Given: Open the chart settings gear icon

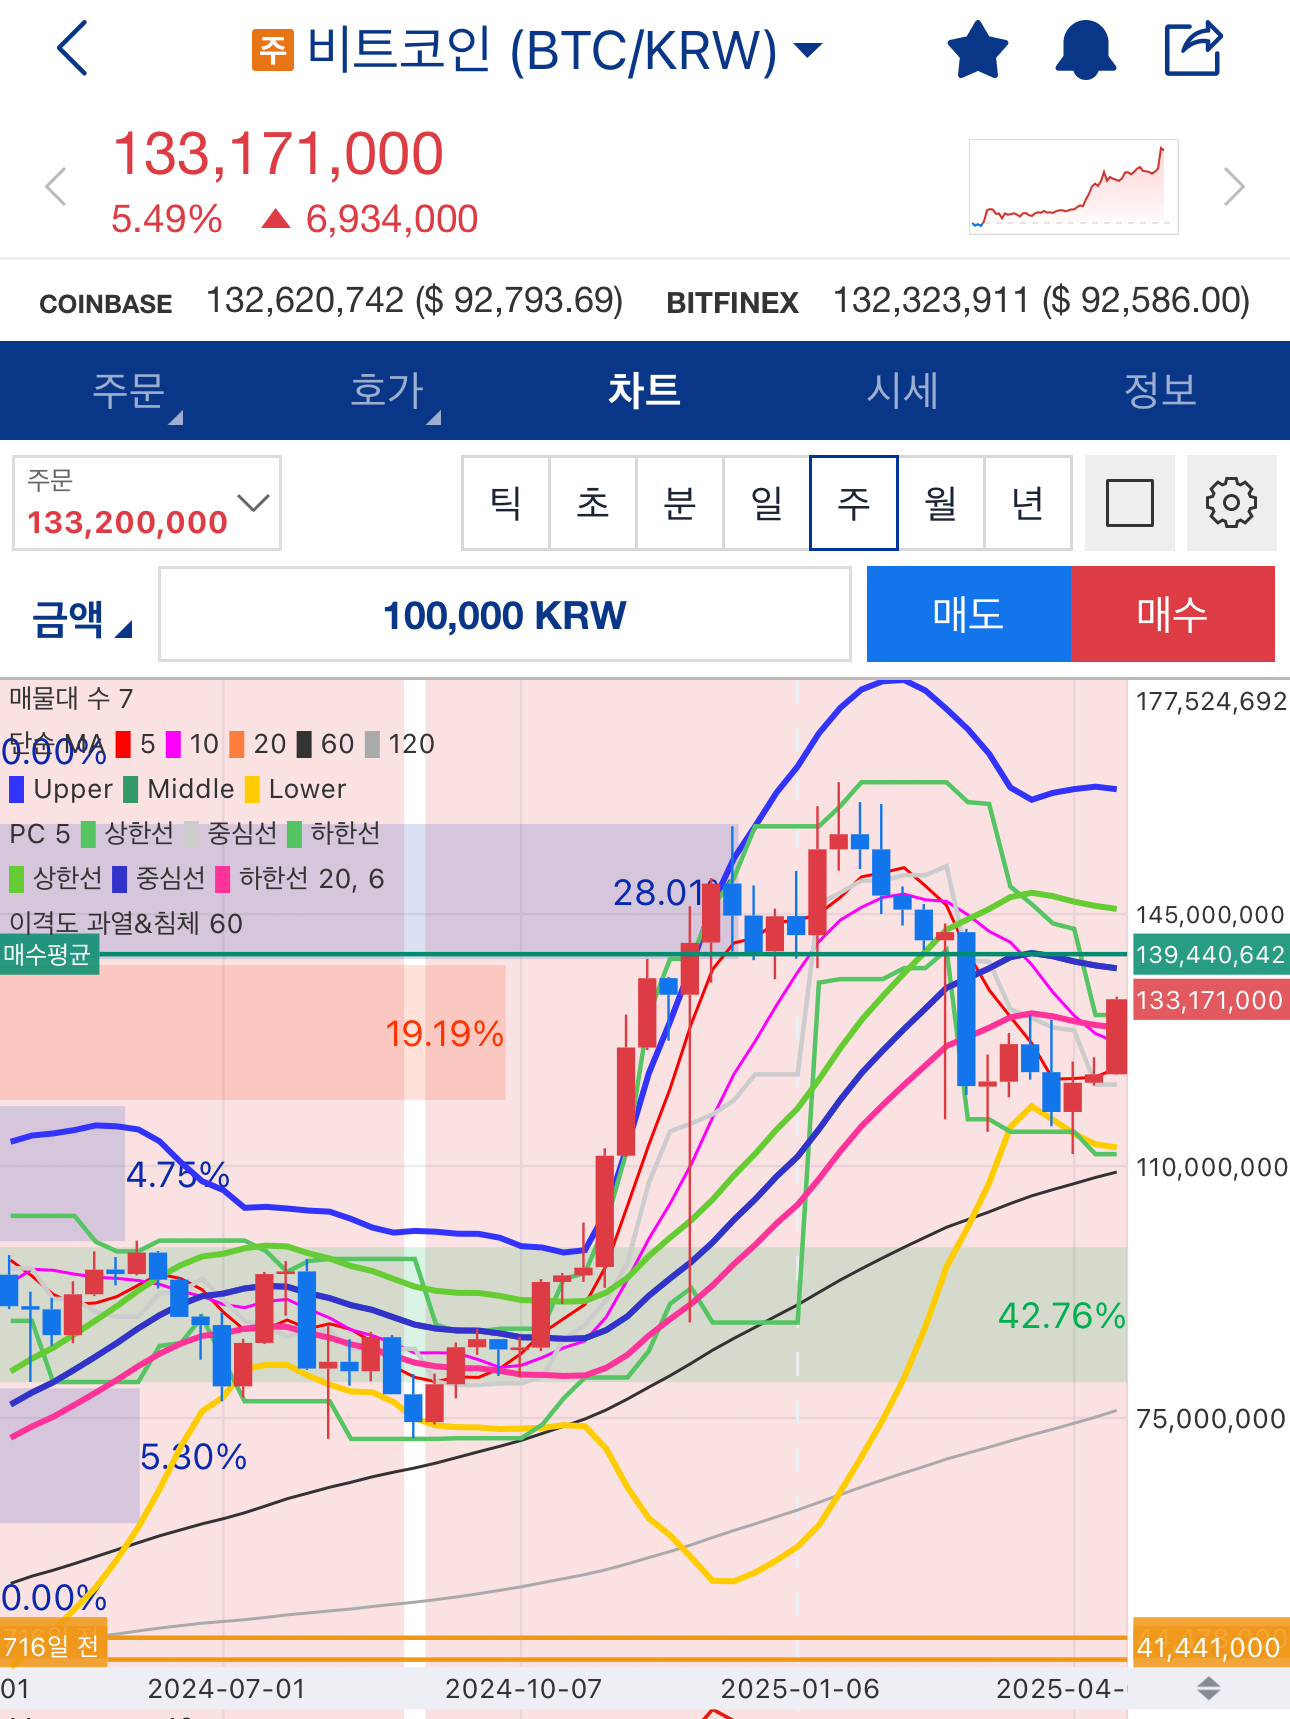Looking at the screenshot, I should click(x=1231, y=503).
